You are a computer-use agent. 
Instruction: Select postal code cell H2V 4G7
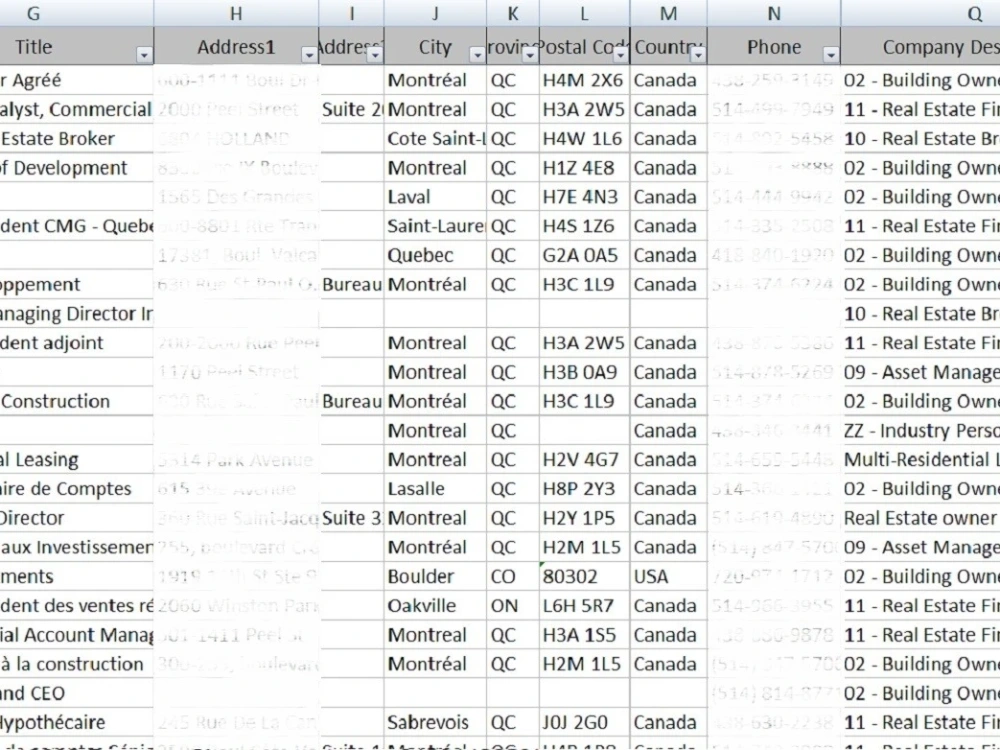coord(585,460)
